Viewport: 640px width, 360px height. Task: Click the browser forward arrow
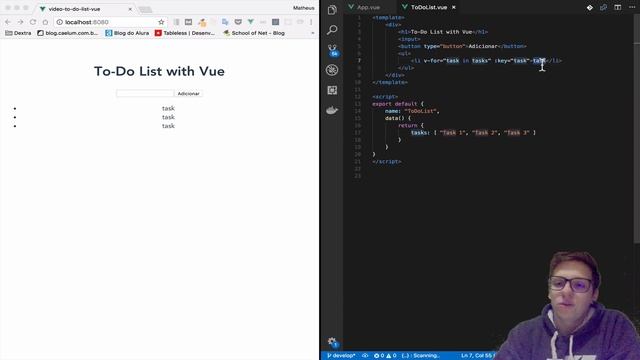[x=20, y=22]
